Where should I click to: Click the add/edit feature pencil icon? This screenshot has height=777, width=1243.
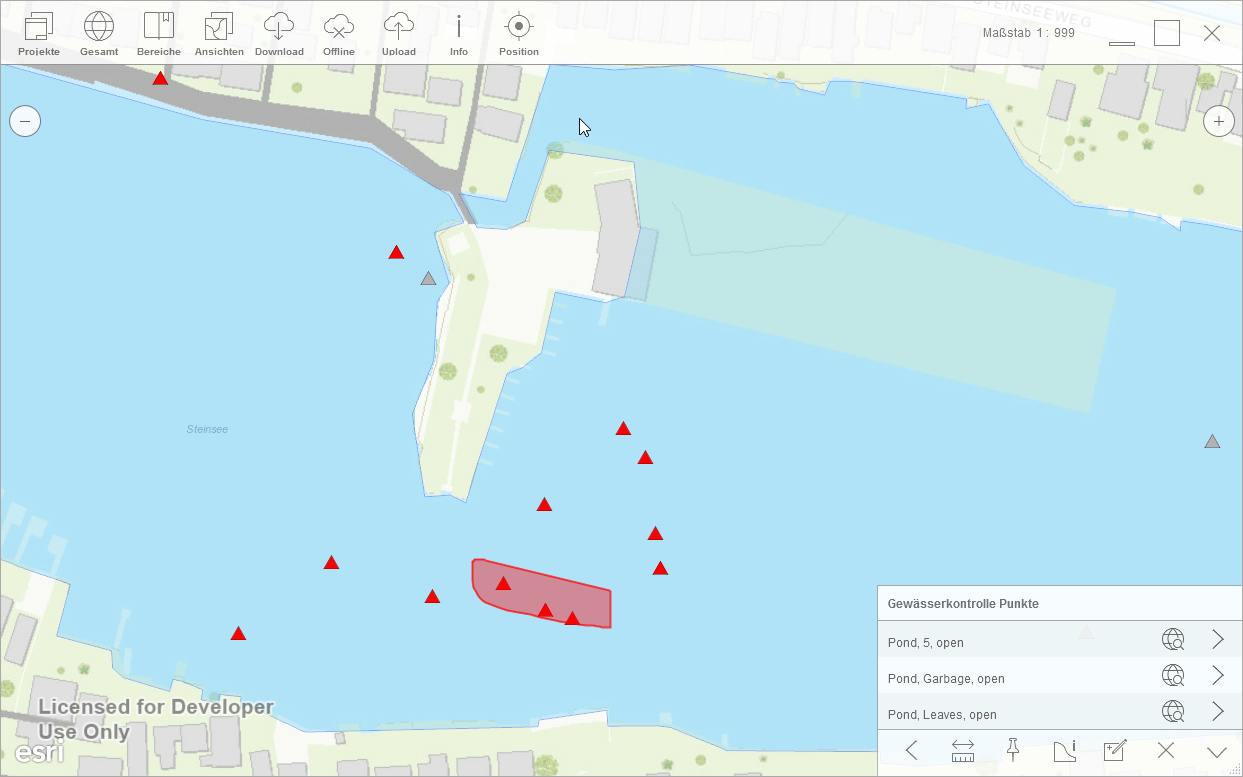(1114, 750)
